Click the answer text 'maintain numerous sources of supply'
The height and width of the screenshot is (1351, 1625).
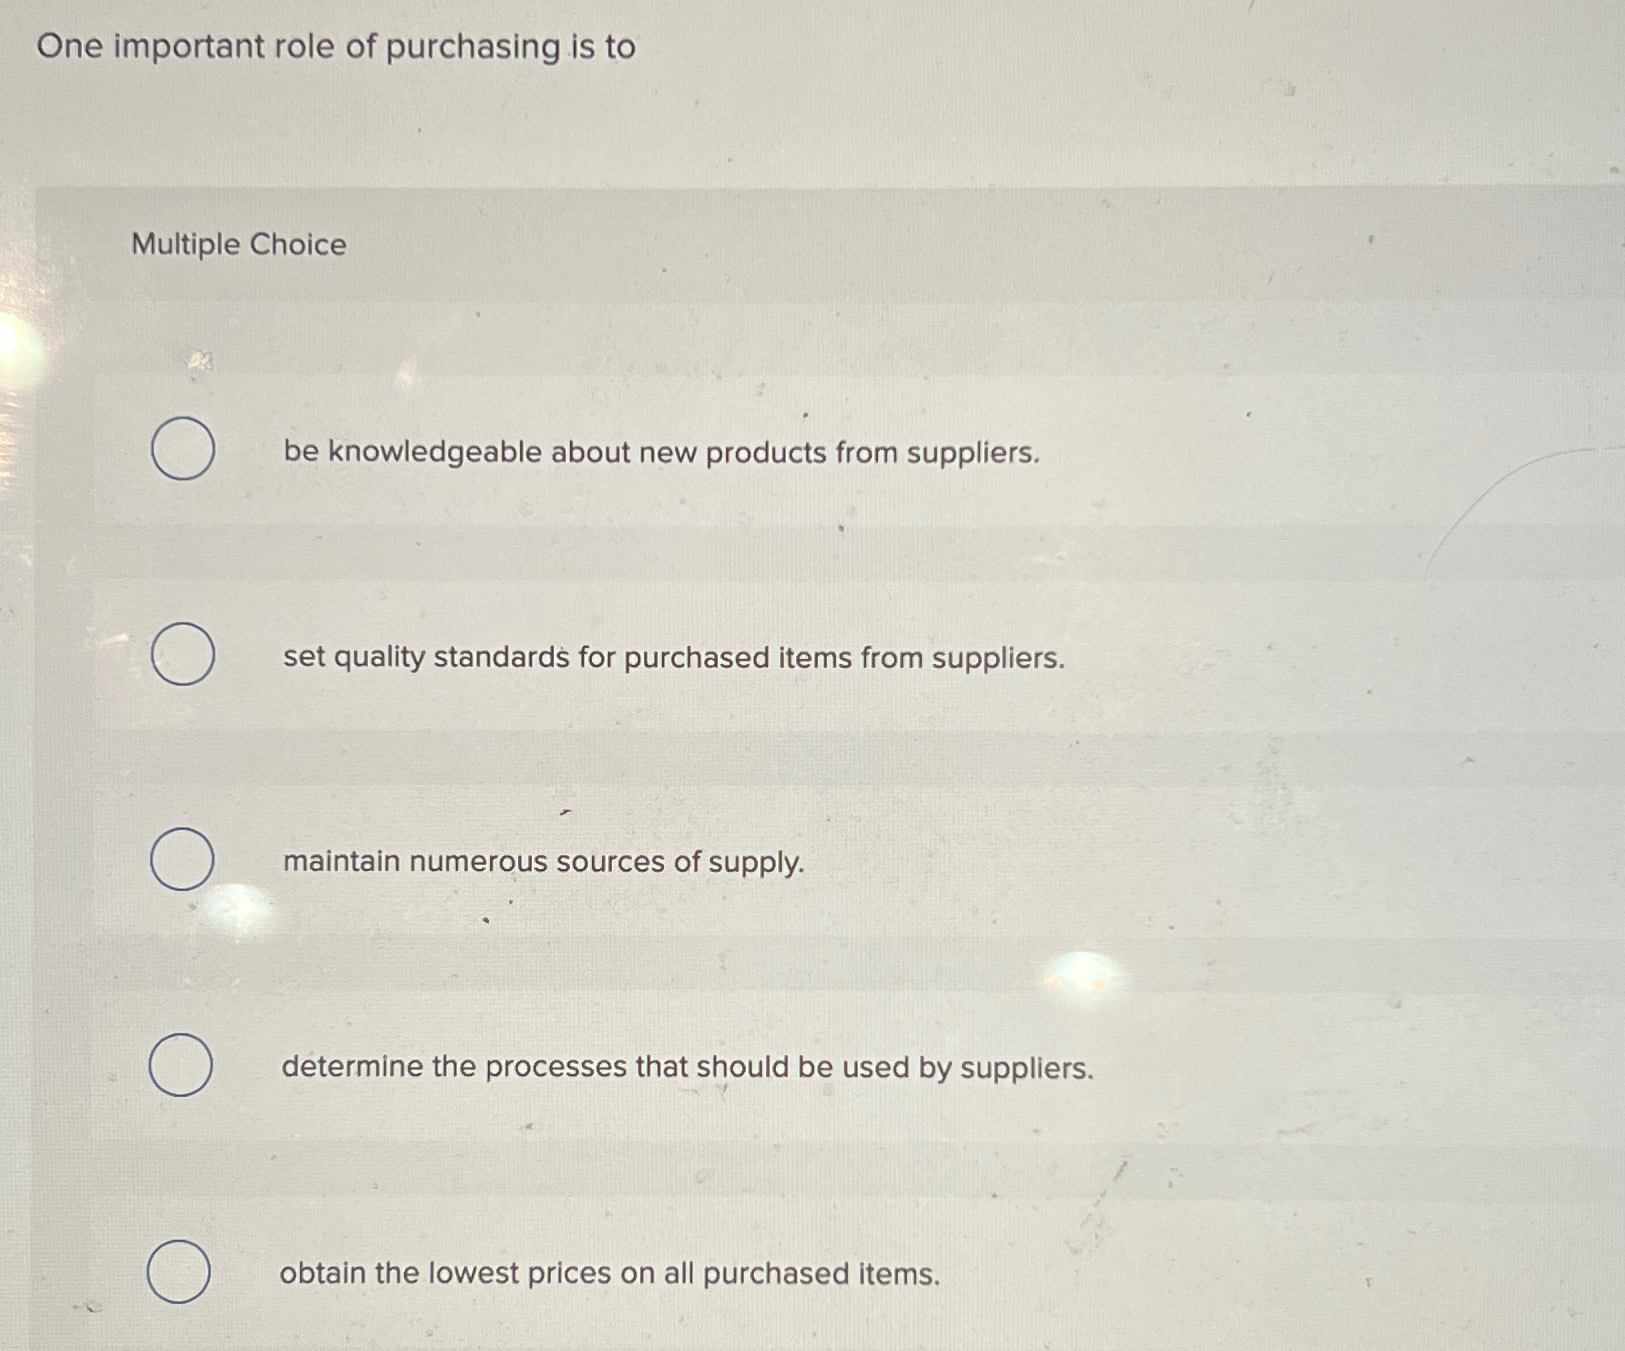(x=542, y=862)
